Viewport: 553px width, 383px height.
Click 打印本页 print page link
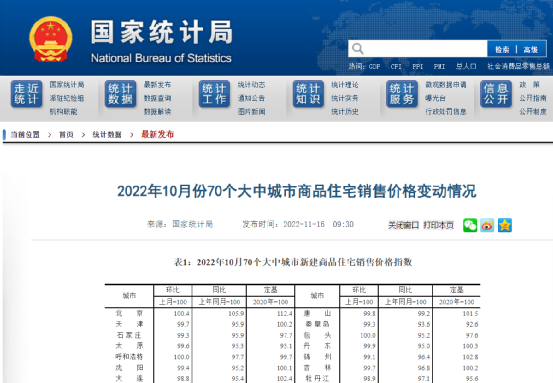tap(438, 225)
